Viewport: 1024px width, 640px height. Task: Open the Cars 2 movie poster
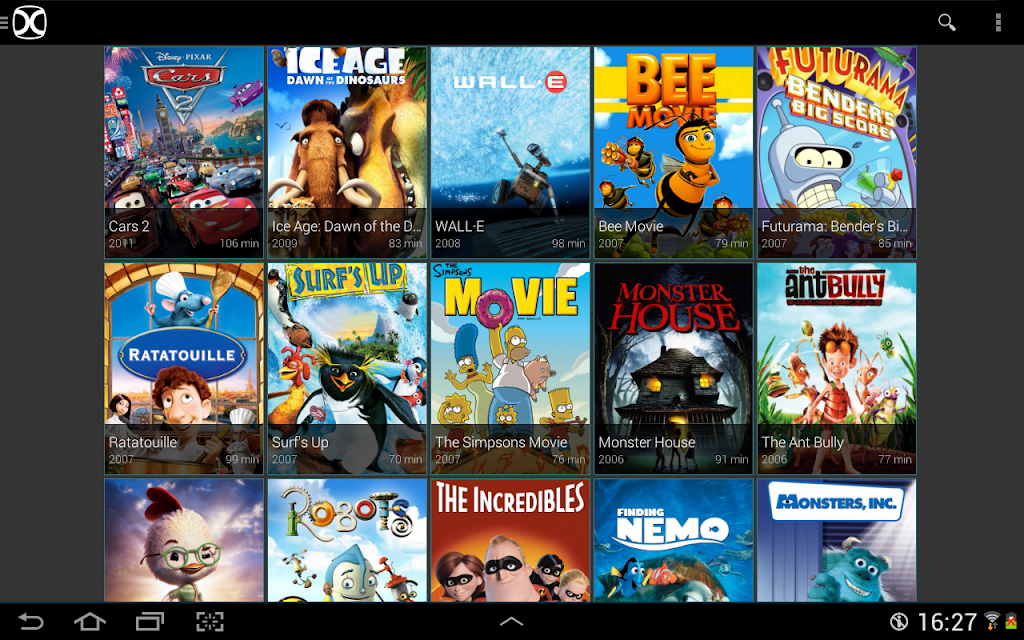click(x=184, y=152)
